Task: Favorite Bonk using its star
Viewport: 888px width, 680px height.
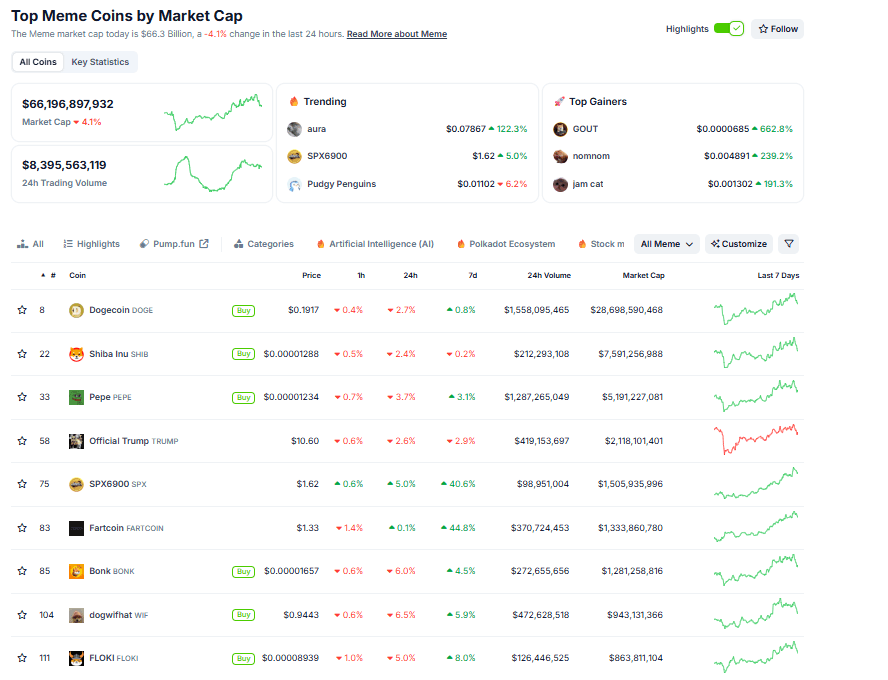Action: click(x=22, y=571)
